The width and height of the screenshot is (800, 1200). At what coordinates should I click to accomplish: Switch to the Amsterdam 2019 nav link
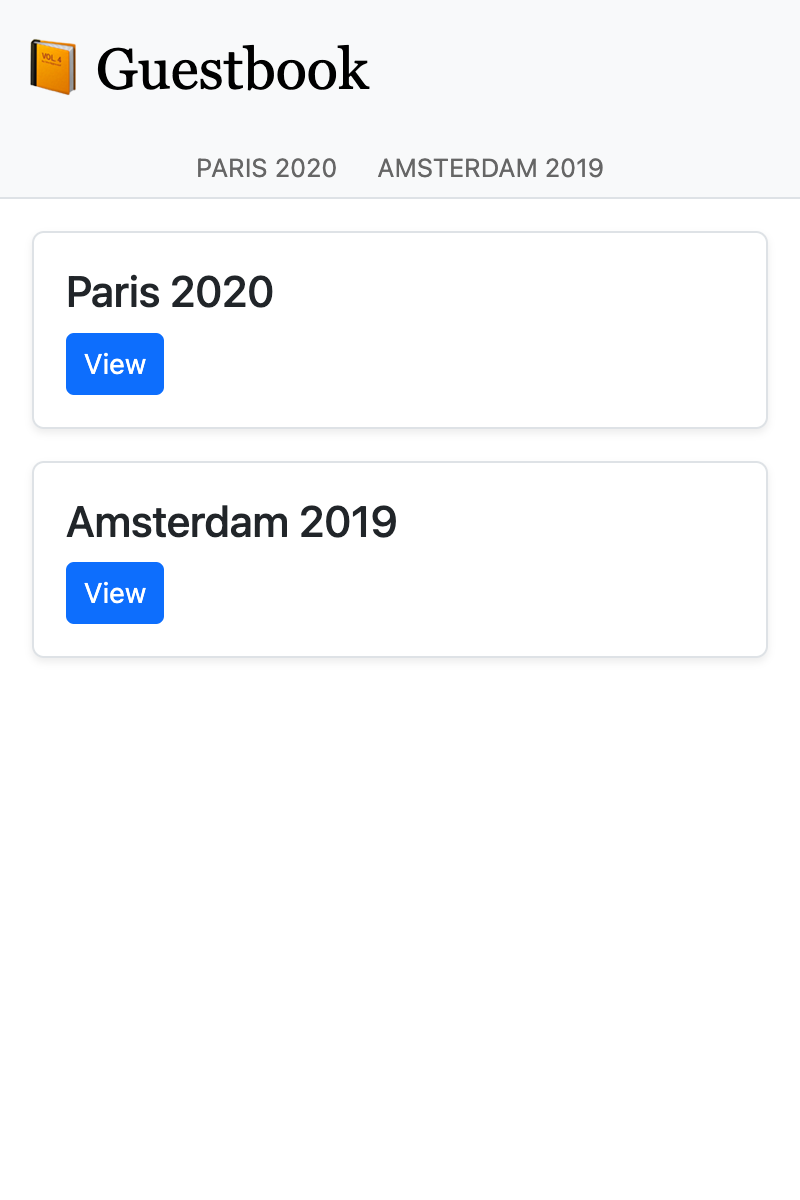click(x=490, y=168)
